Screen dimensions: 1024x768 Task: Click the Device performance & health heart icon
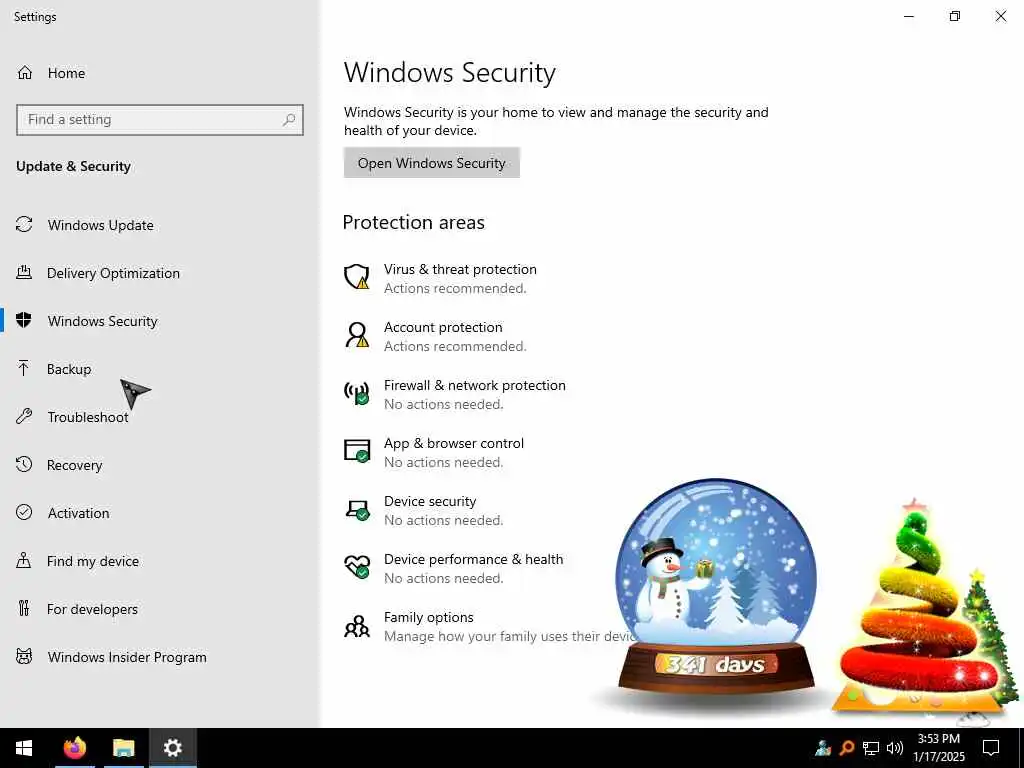click(x=357, y=567)
